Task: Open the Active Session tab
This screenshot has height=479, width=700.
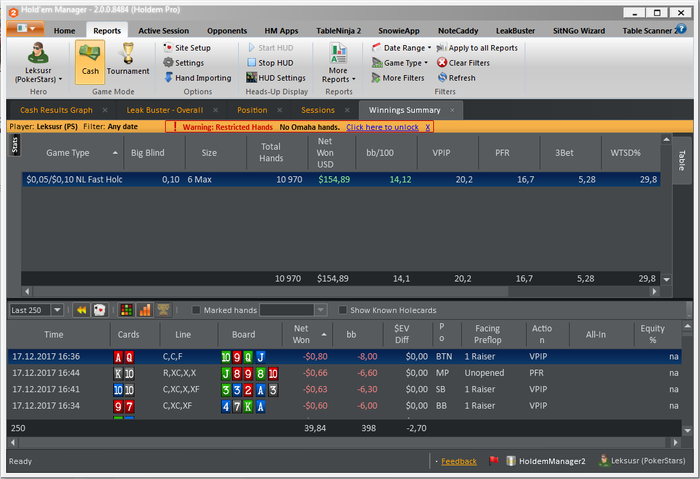Action: (163, 30)
